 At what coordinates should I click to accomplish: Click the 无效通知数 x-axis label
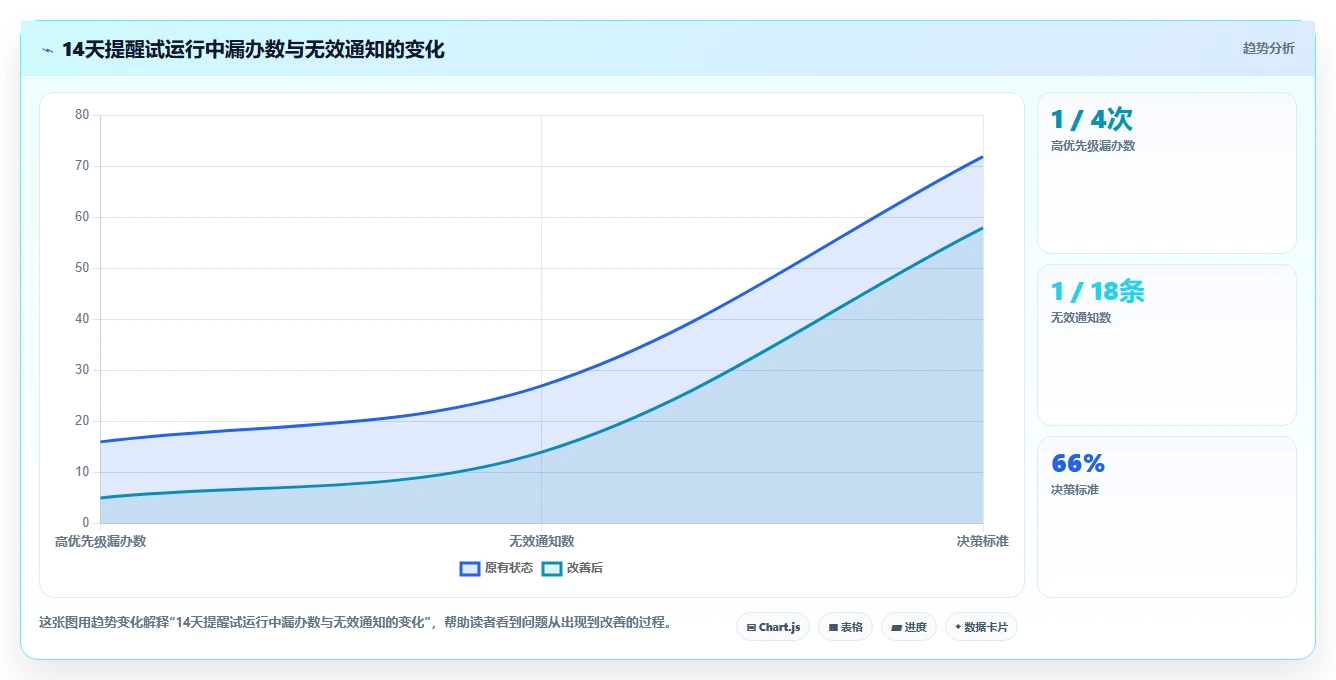coord(542,541)
